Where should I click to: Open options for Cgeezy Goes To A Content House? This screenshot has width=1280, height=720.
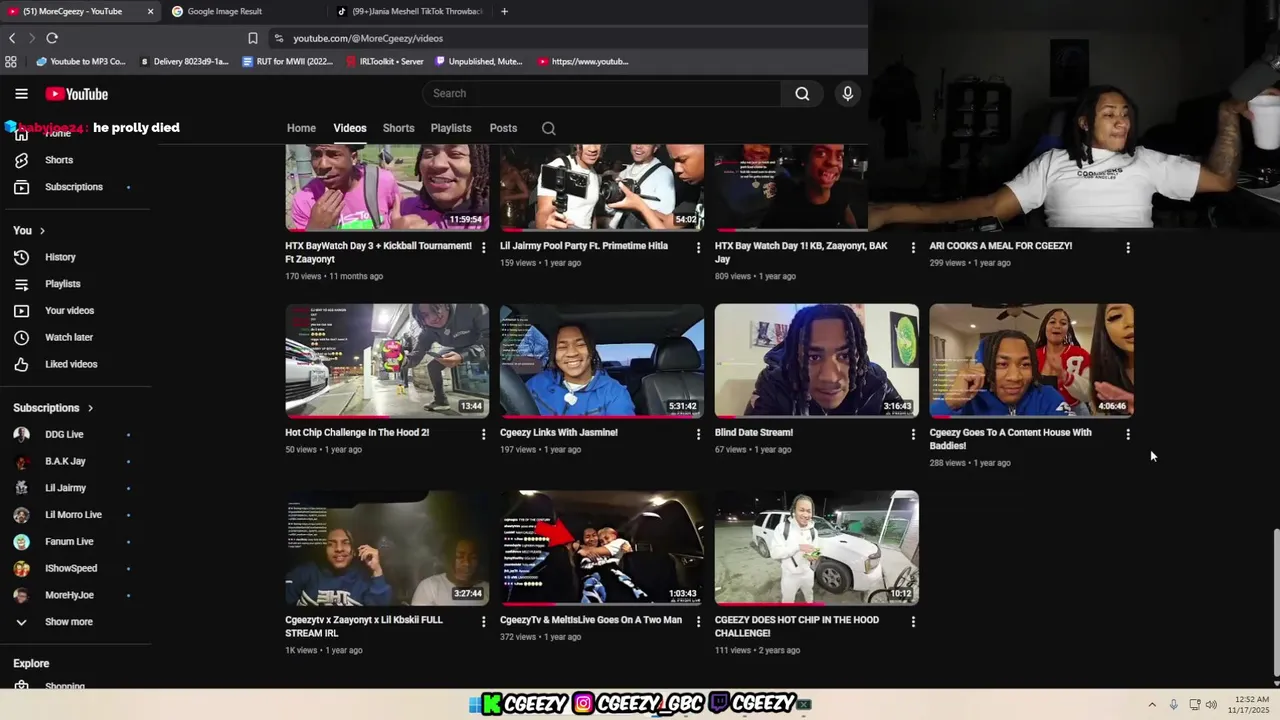[1127, 434]
